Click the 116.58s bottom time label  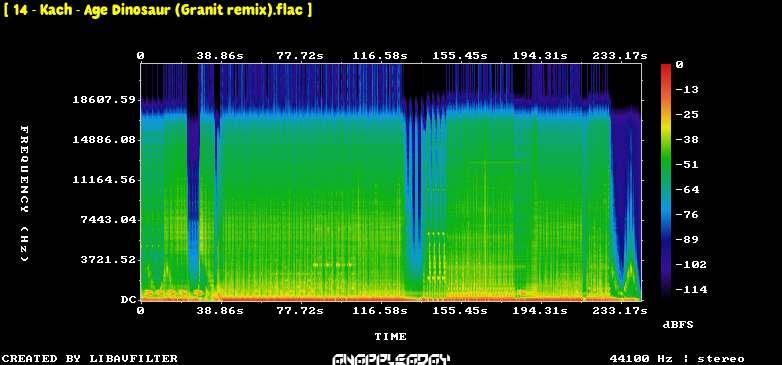pyautogui.click(x=380, y=311)
